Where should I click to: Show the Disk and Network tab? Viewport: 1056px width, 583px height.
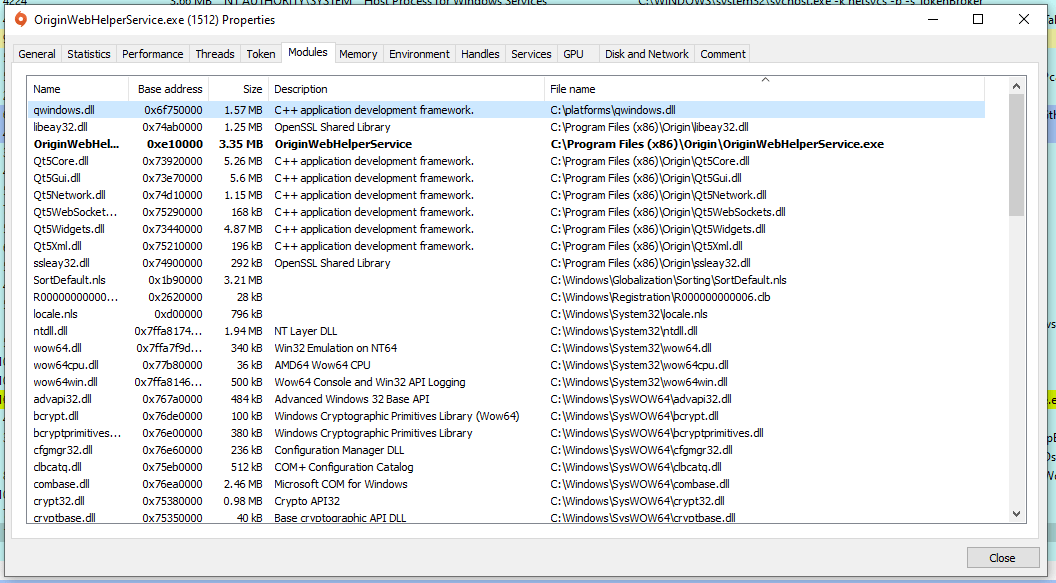coord(646,54)
